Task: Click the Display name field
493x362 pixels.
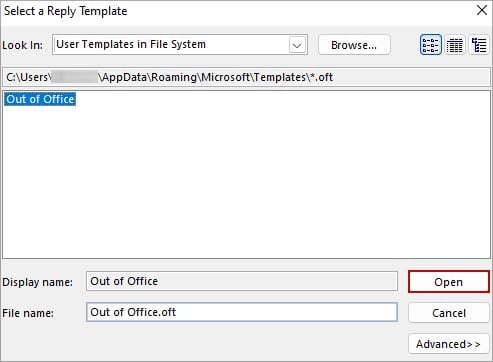Action: (x=242, y=281)
